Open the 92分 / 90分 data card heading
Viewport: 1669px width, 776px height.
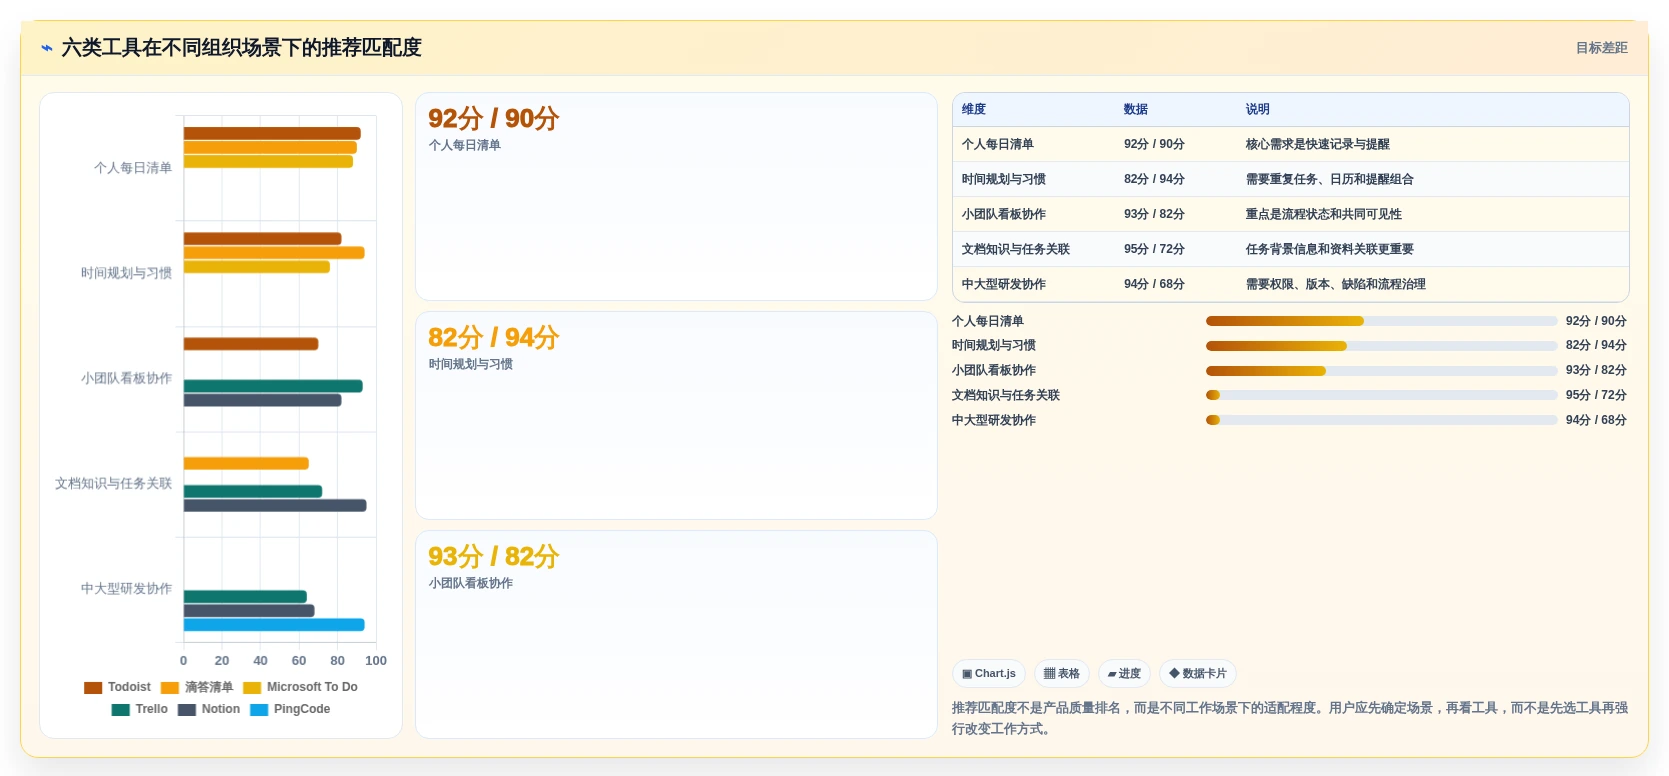(494, 118)
